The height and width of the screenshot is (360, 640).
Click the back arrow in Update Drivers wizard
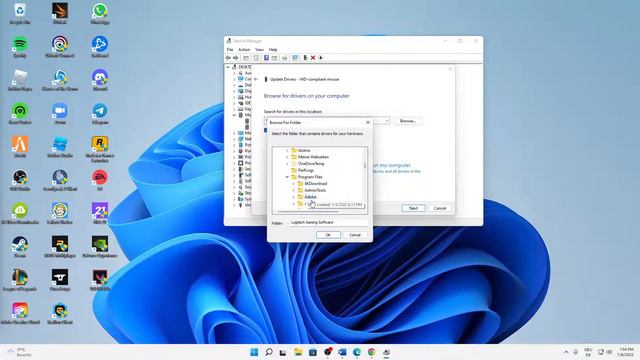(256, 79)
